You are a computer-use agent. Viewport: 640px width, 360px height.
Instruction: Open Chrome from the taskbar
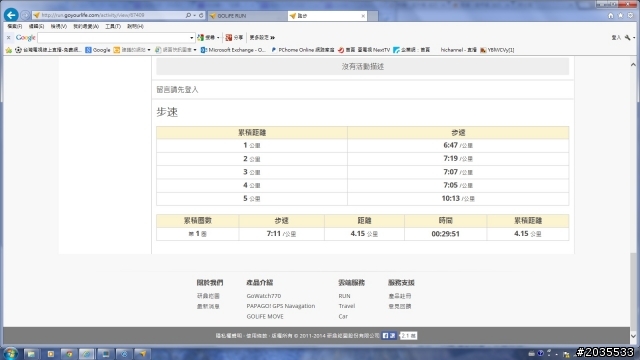(x=69, y=354)
